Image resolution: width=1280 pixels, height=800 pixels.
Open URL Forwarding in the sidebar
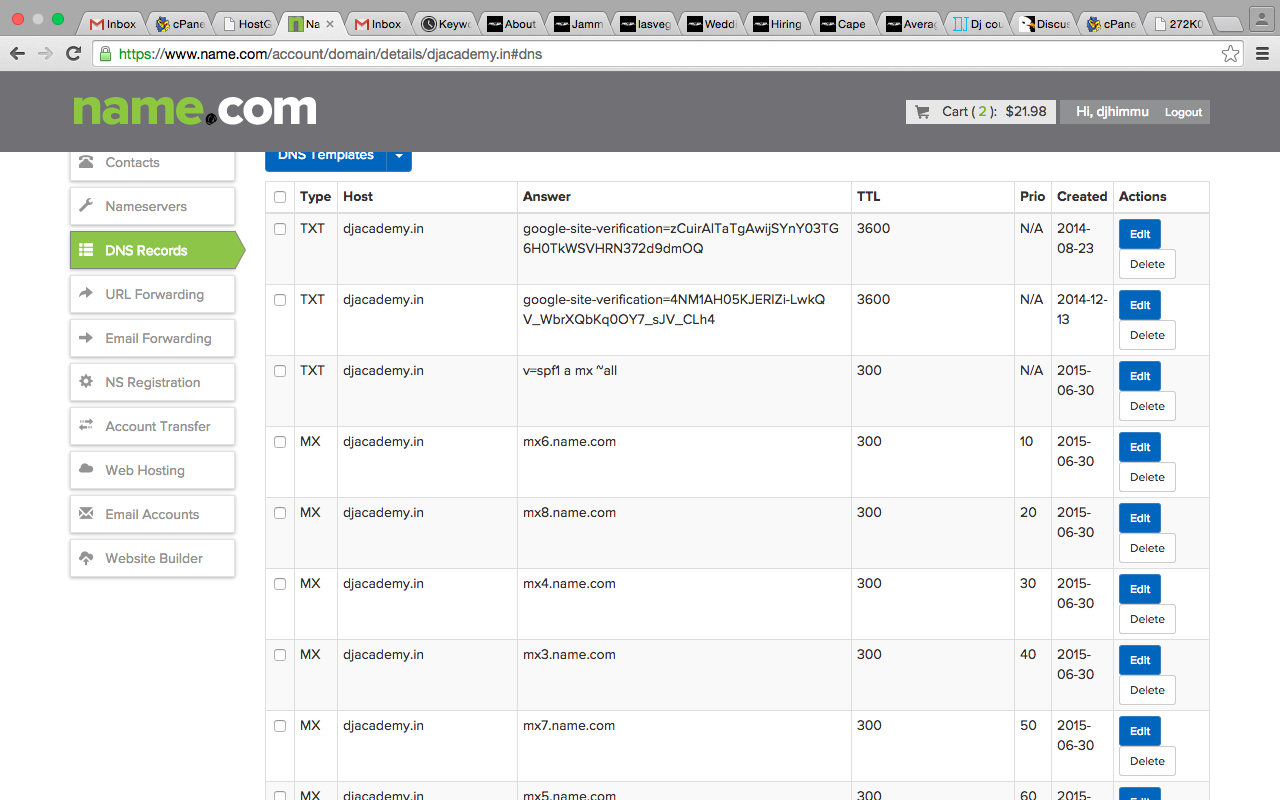152,294
